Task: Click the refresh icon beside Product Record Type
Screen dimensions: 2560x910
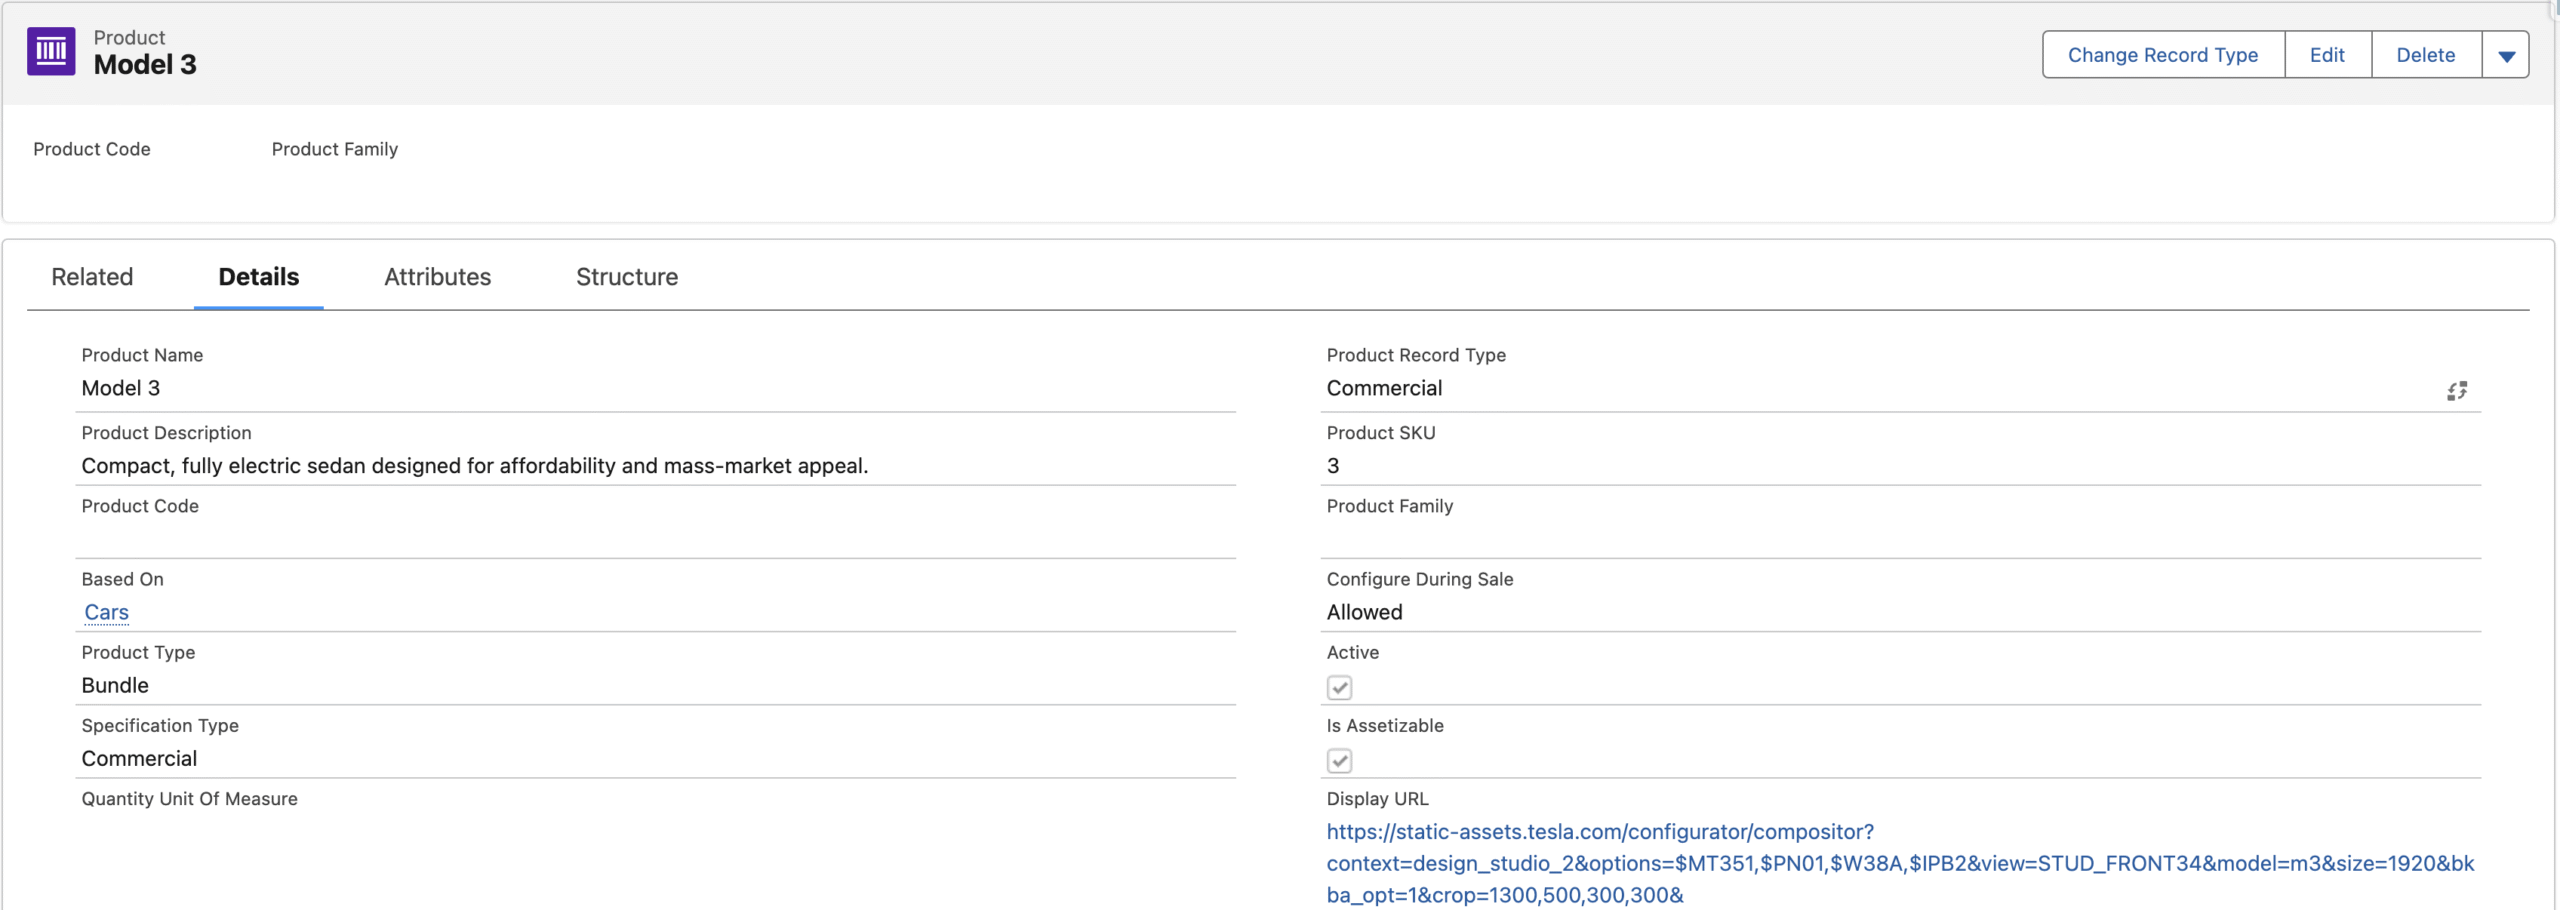Action: coord(2457,390)
